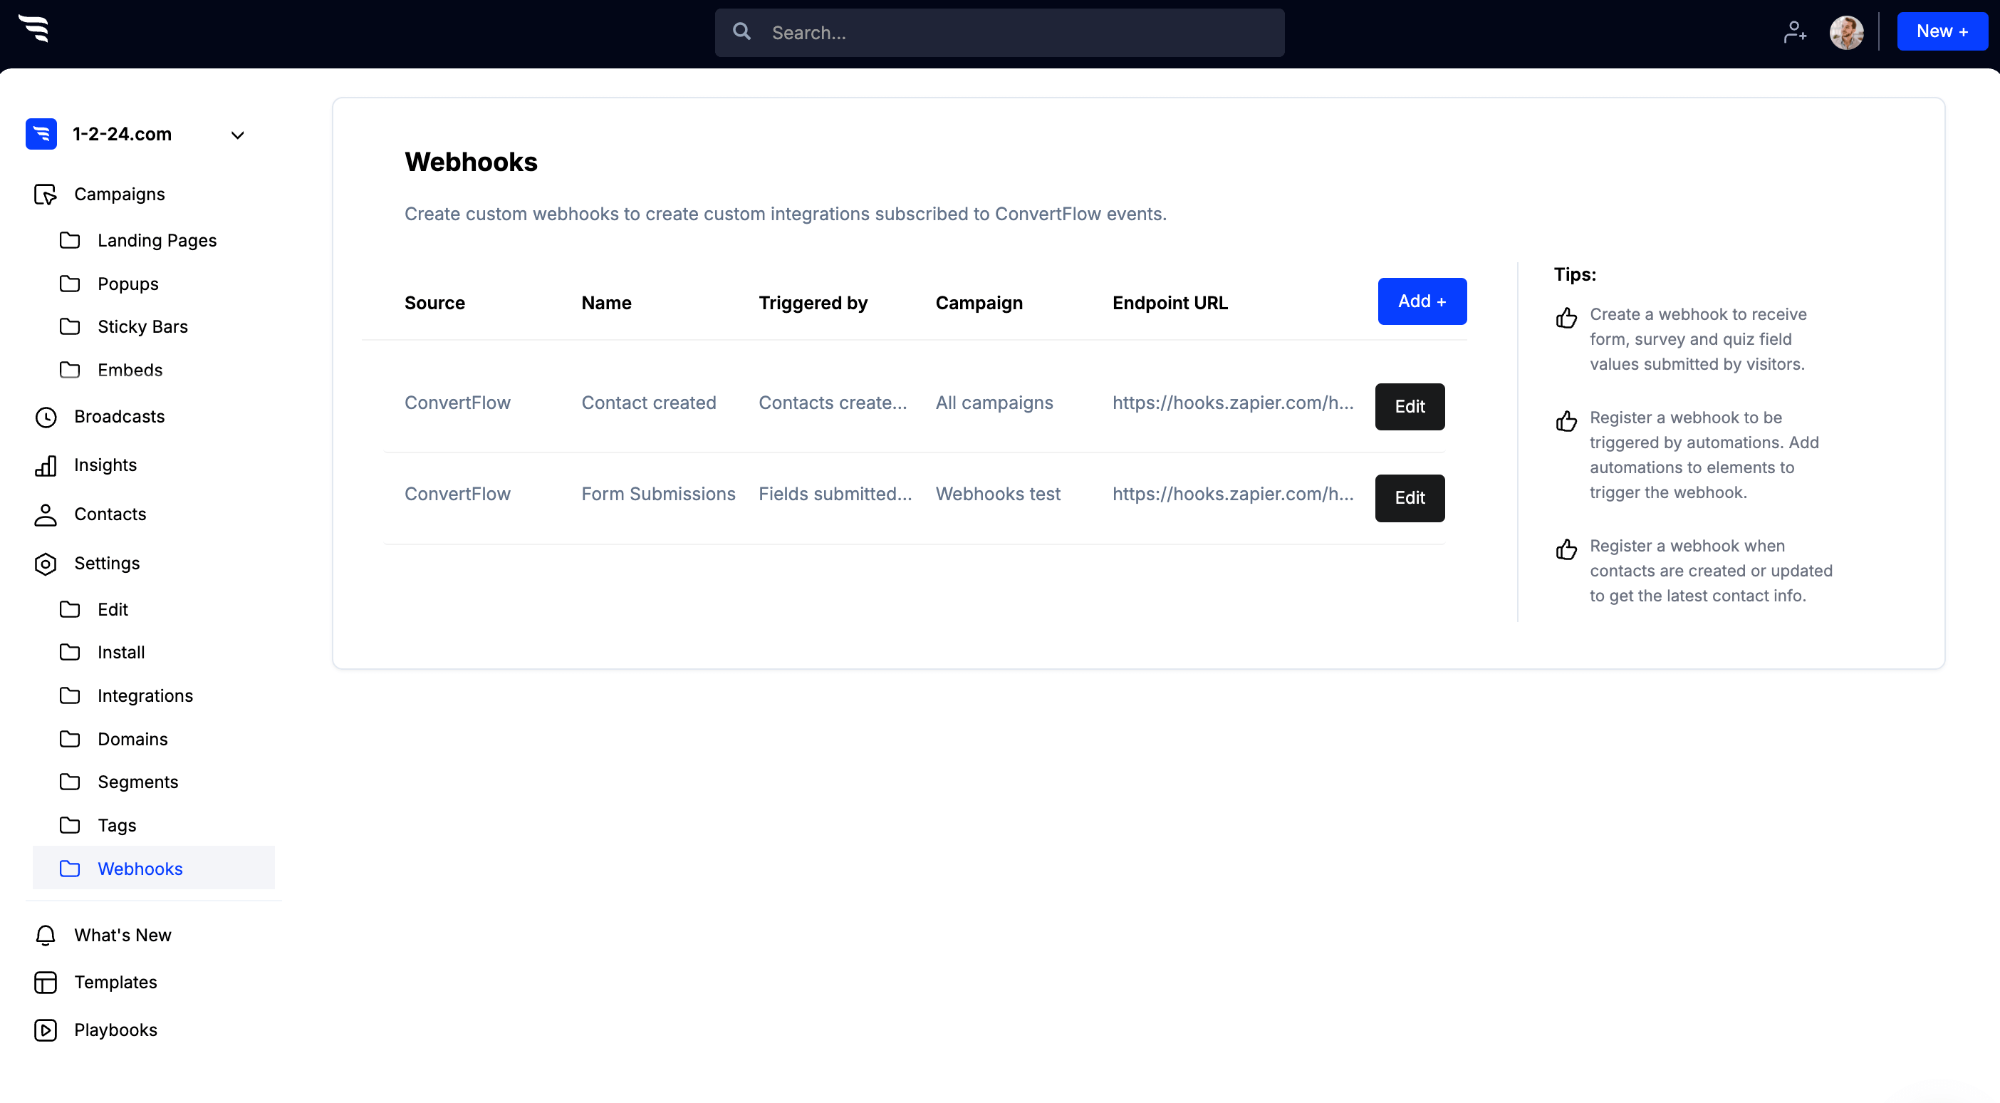This screenshot has width=2000, height=1103.
Task: Open the invite user icon
Action: click(1795, 32)
